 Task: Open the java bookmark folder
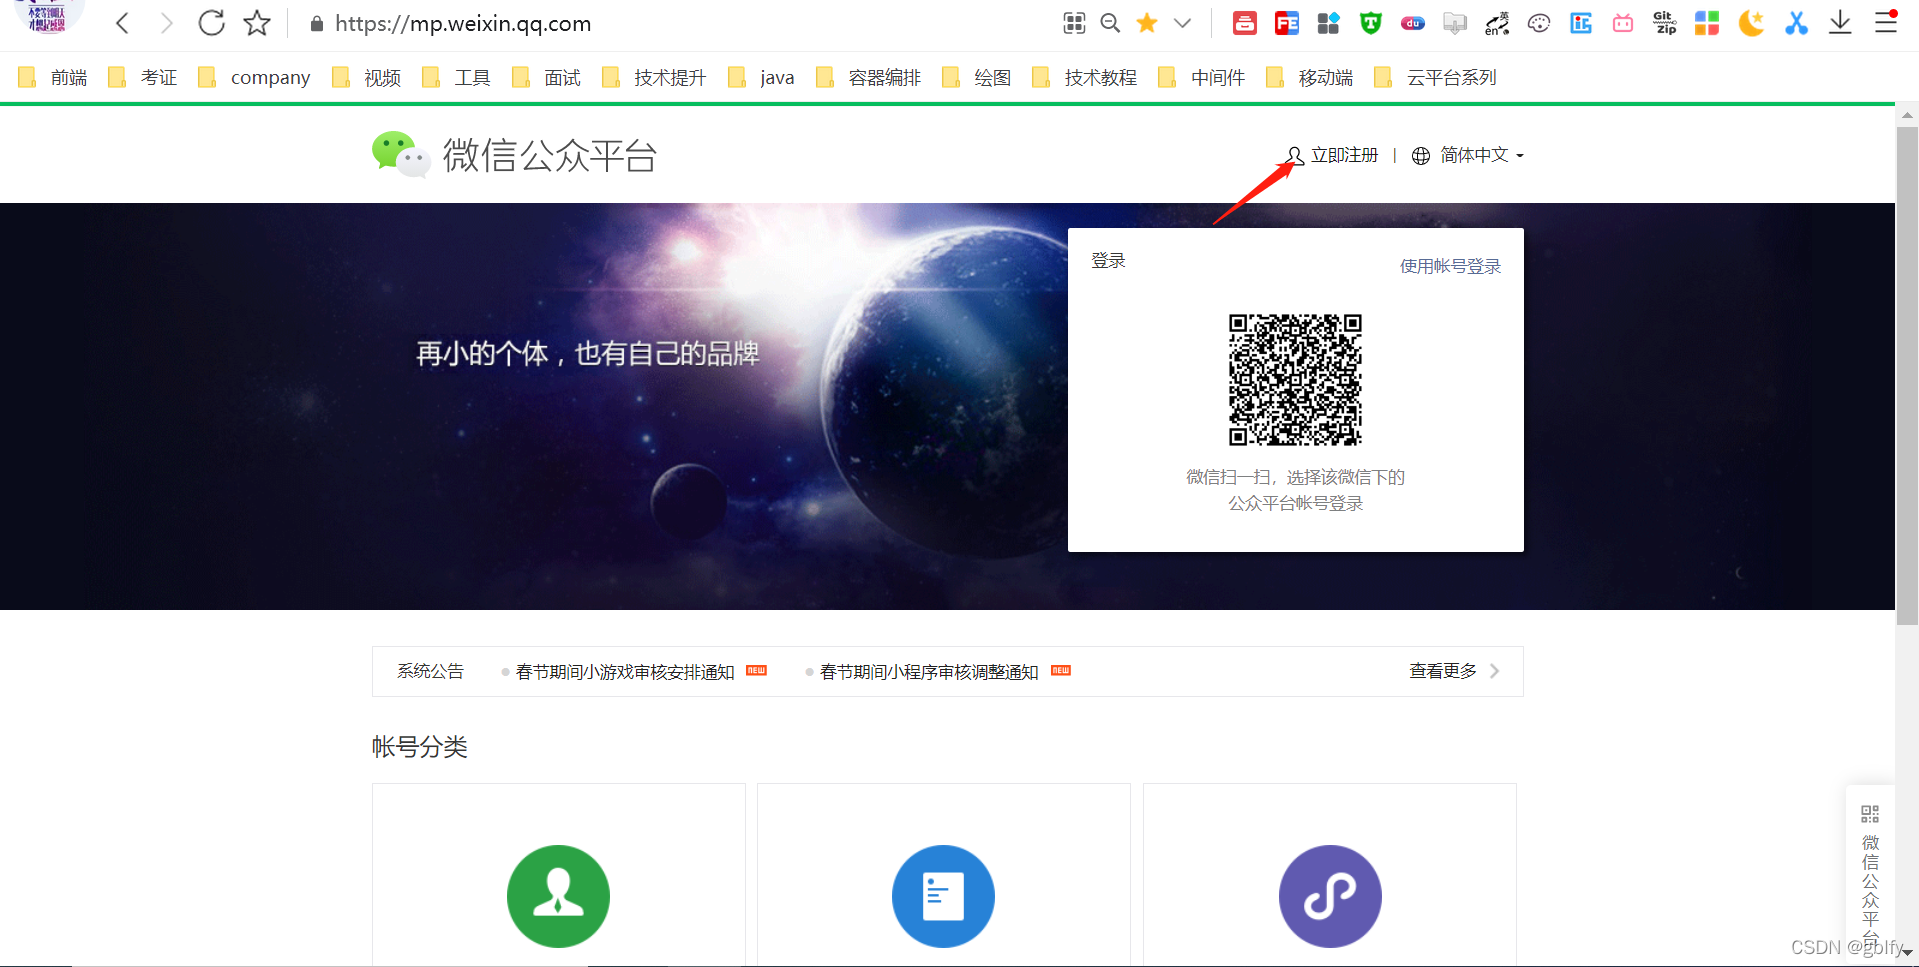coord(761,77)
